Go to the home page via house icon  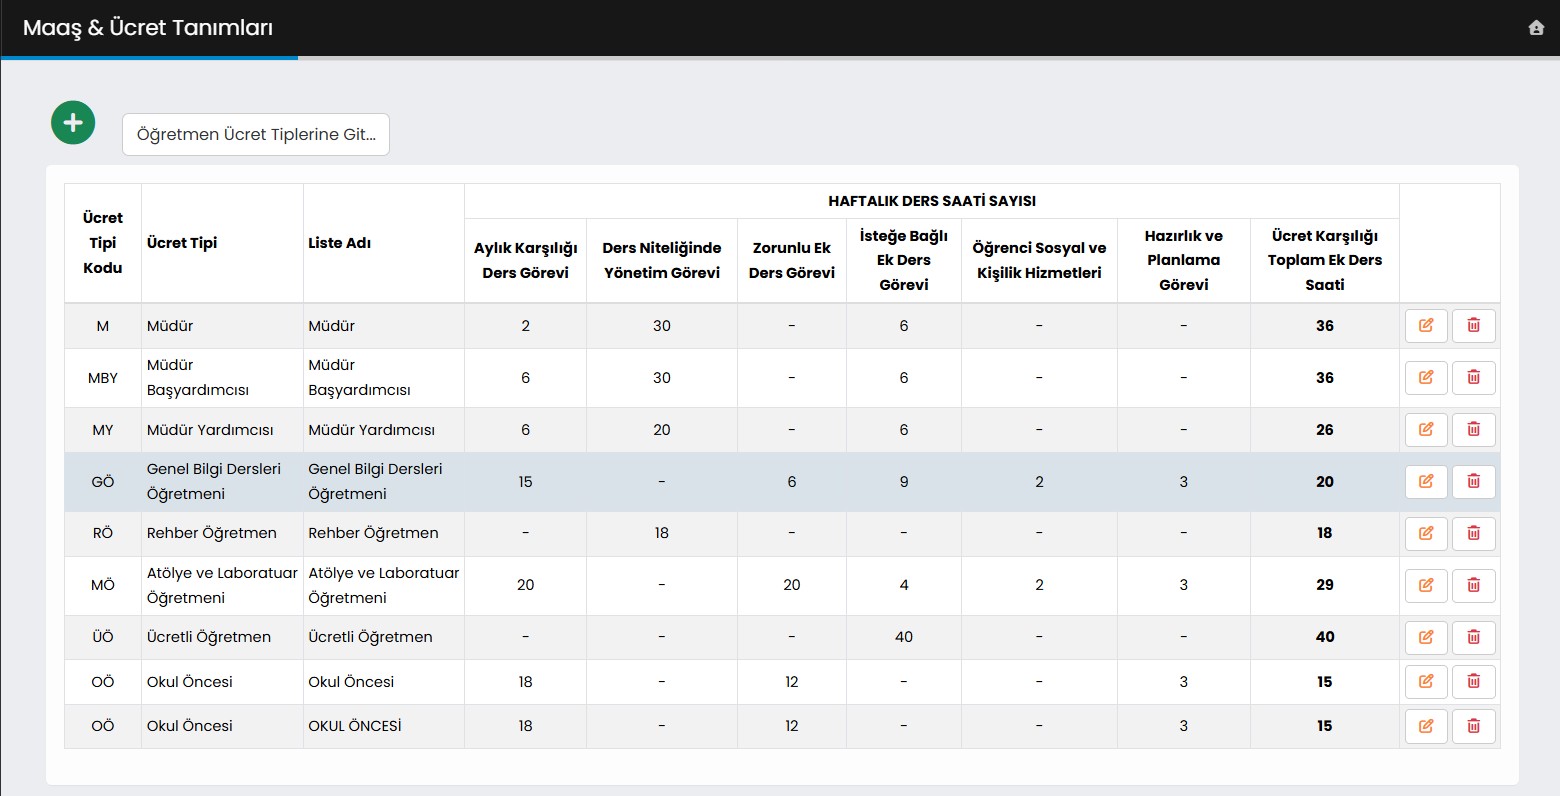click(1537, 28)
